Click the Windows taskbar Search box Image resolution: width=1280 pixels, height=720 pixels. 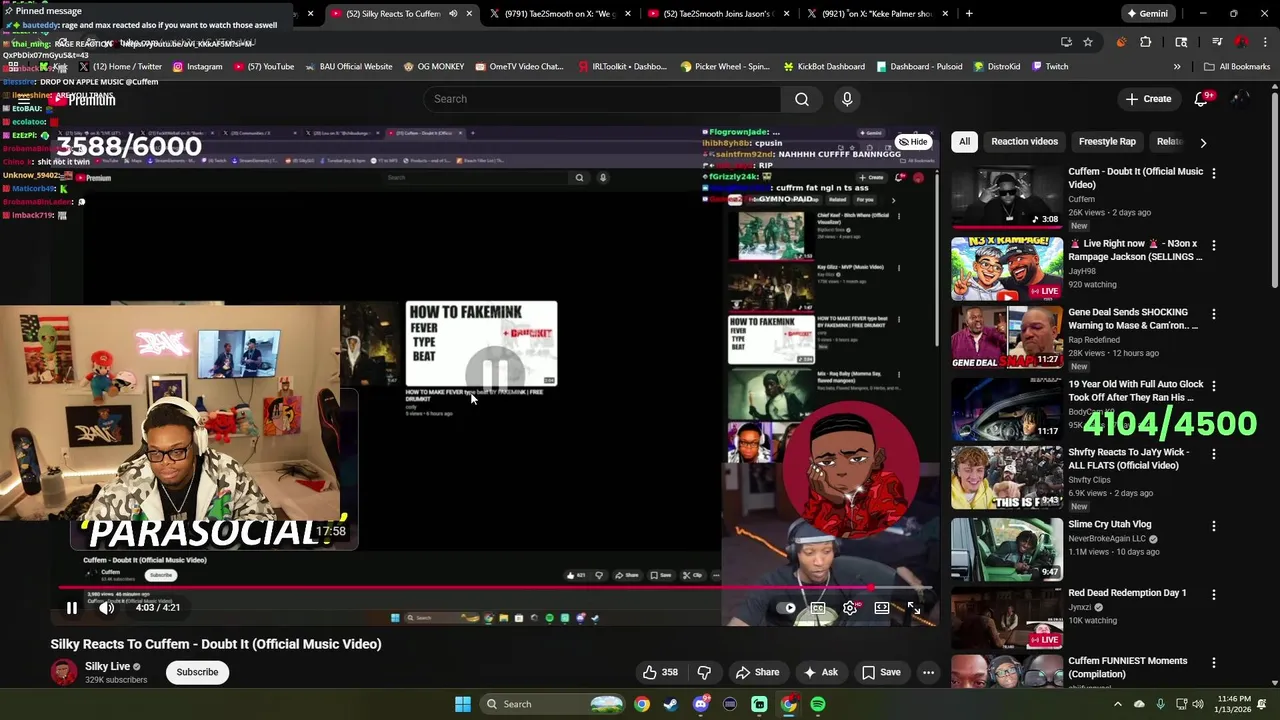point(550,704)
